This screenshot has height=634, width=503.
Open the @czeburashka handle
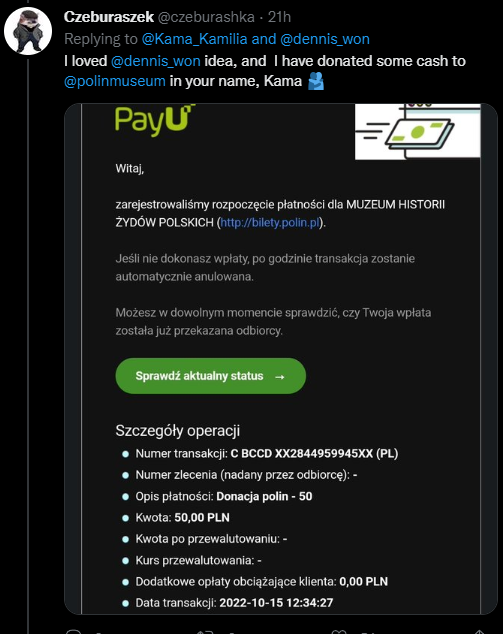coord(206,17)
